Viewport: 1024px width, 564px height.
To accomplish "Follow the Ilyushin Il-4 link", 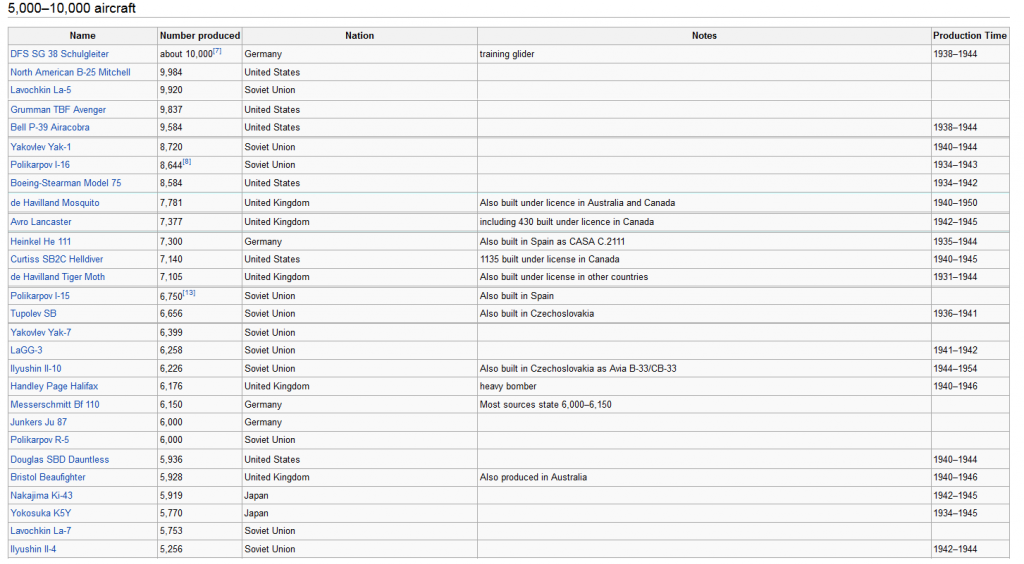I will (33, 549).
